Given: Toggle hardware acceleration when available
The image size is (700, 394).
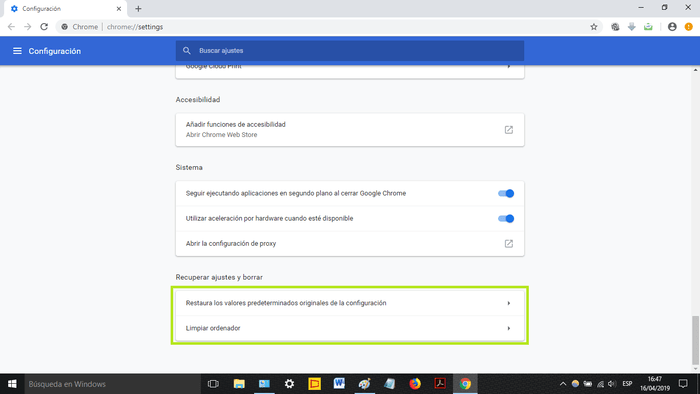Looking at the screenshot, I should (x=506, y=219).
